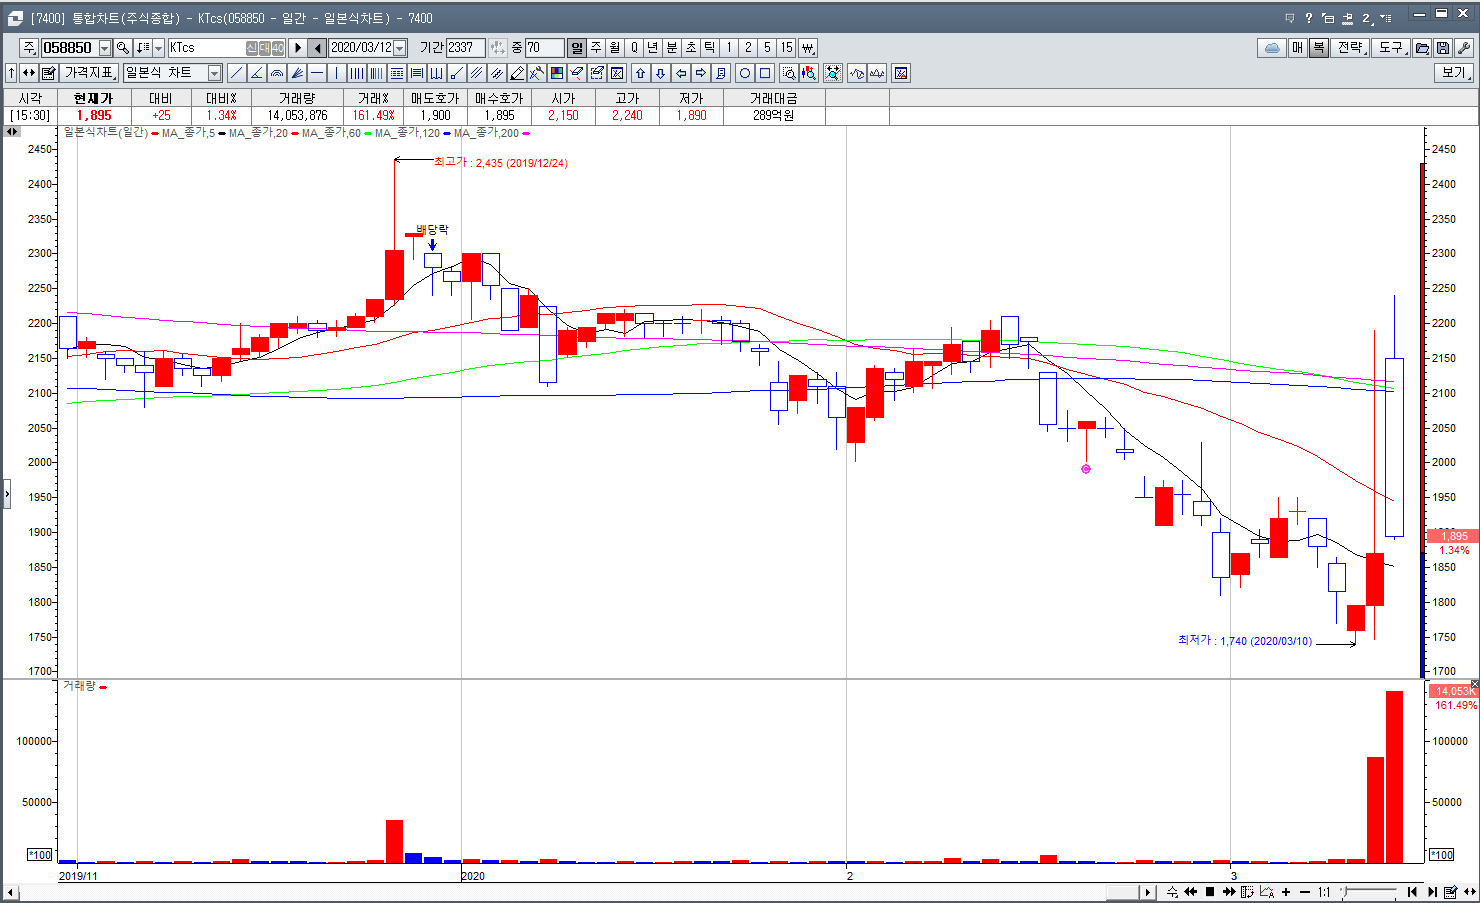Toggle yearly (년) period button
Viewport: 1480px width, 903px height.
click(653, 47)
